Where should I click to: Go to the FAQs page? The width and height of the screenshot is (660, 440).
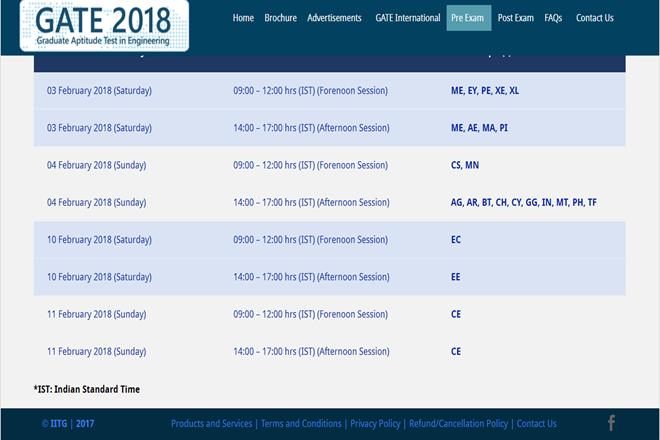(553, 18)
